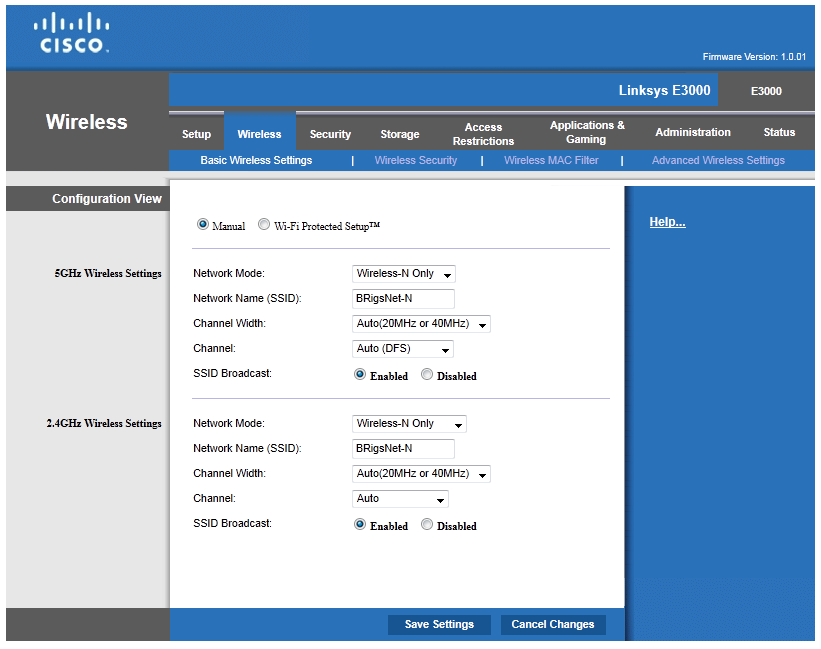821x649 pixels.
Task: Click the Help... link
Action: click(667, 222)
